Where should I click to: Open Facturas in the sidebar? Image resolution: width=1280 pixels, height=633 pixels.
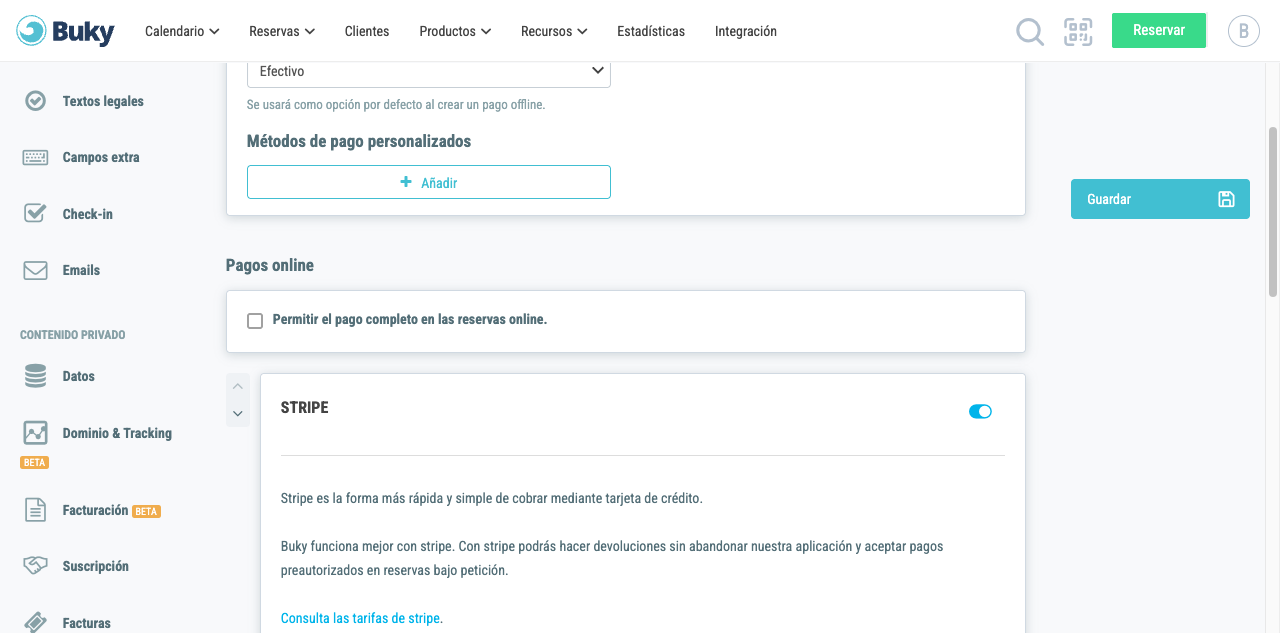tap(86, 623)
